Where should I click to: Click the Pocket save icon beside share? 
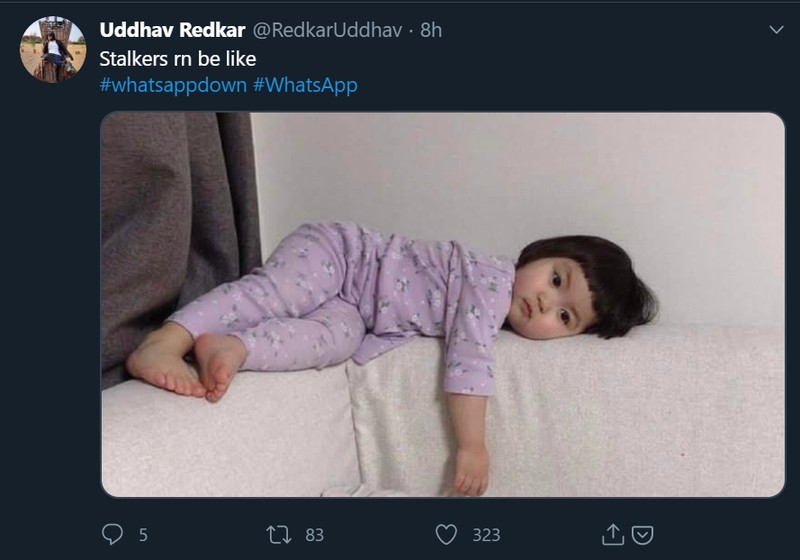pyautogui.click(x=642, y=535)
